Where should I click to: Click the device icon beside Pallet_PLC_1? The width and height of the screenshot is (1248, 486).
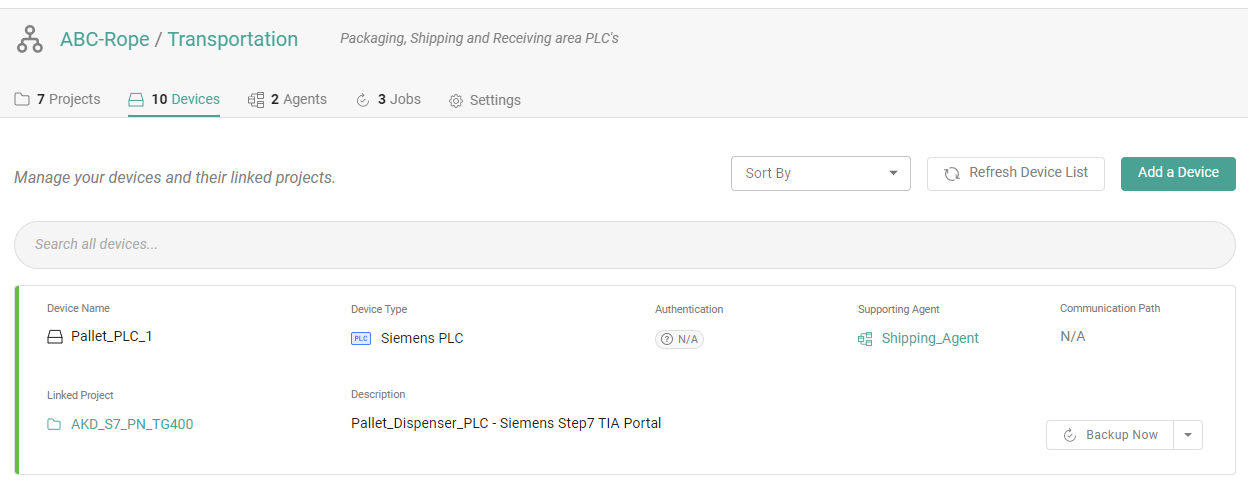55,337
